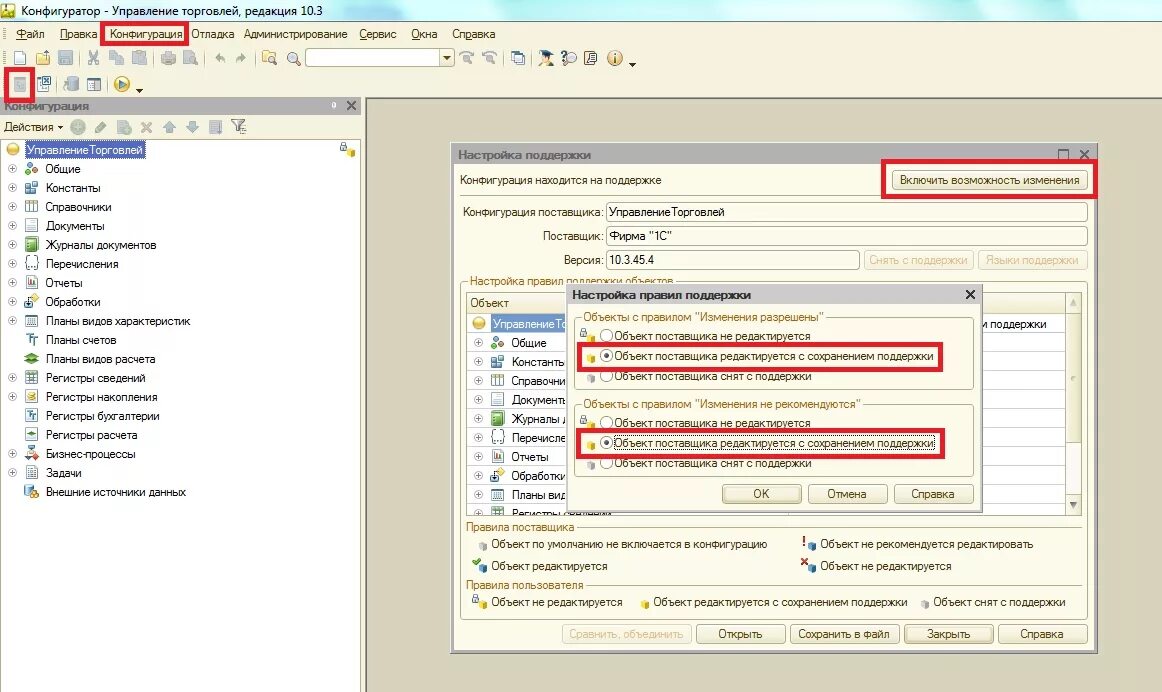The height and width of the screenshot is (692, 1162).
Task: Click the round Info icon
Action: 614,58
